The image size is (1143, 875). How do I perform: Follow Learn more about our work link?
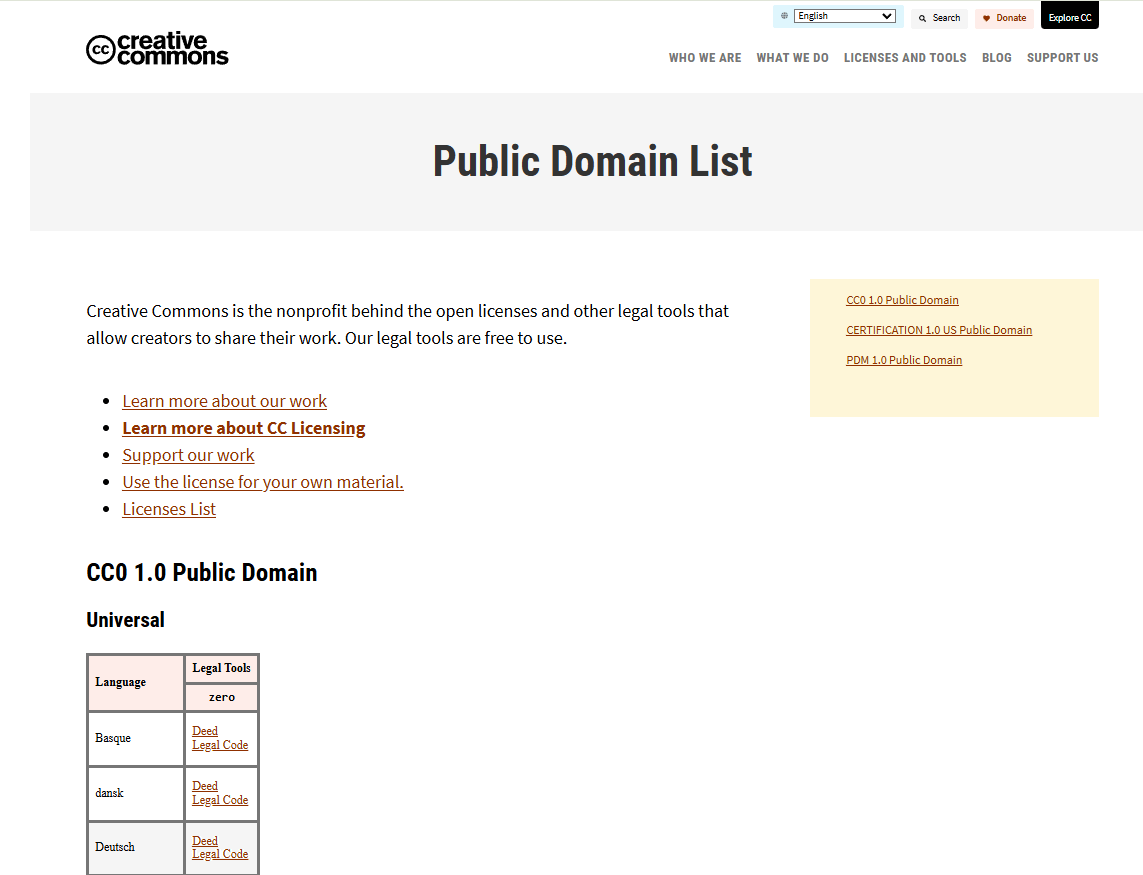click(225, 401)
